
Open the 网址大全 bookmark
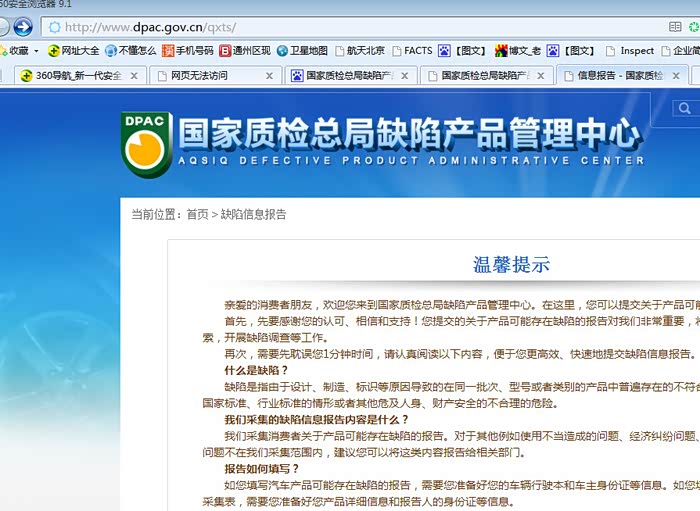[x=73, y=51]
